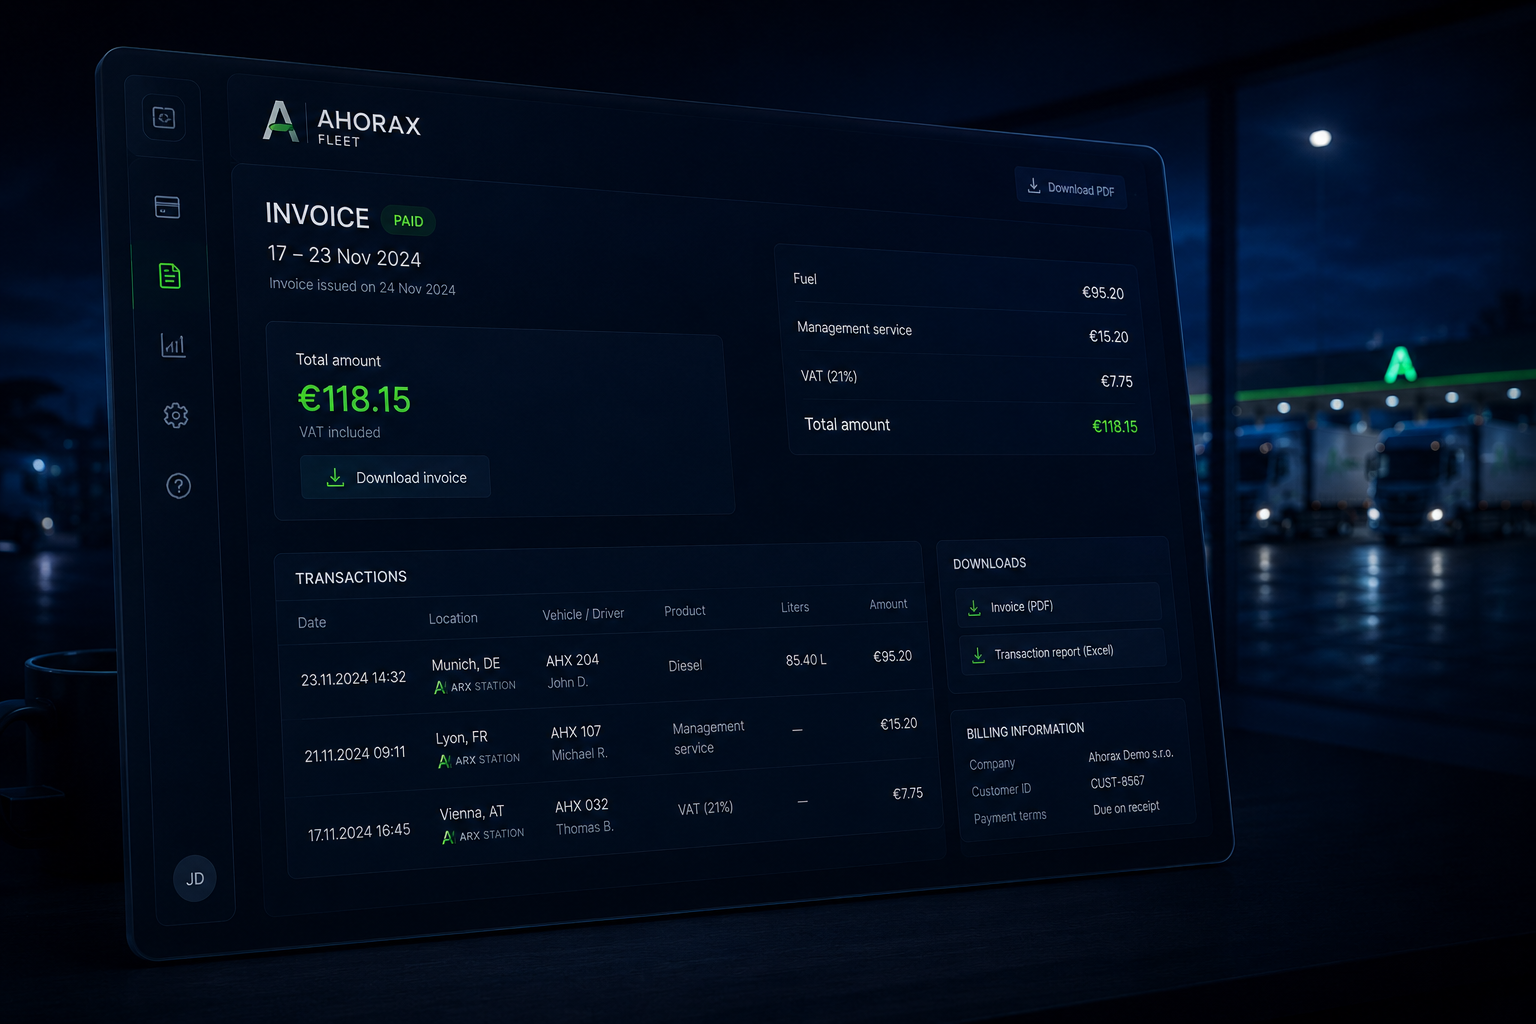Click the Lyon, FR location
Image resolution: width=1536 pixels, height=1024 pixels.
tap(462, 737)
